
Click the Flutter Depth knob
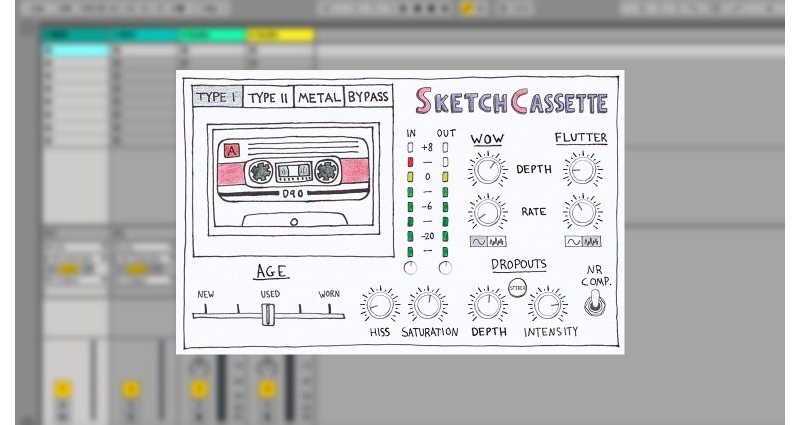583,169
